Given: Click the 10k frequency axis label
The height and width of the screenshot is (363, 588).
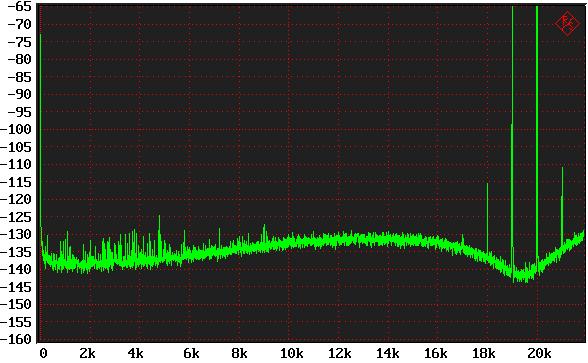Looking at the screenshot, I should coord(292,353).
